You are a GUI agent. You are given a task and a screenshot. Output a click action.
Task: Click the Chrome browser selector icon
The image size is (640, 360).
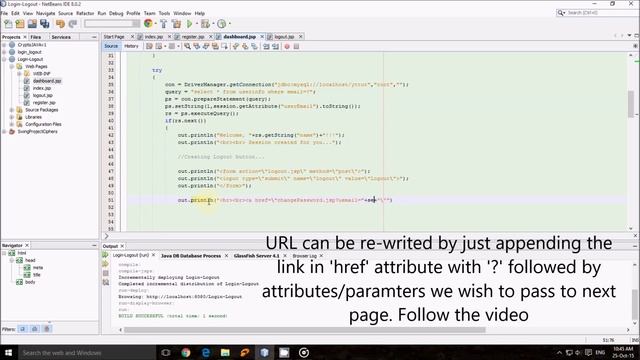(x=148, y=24)
